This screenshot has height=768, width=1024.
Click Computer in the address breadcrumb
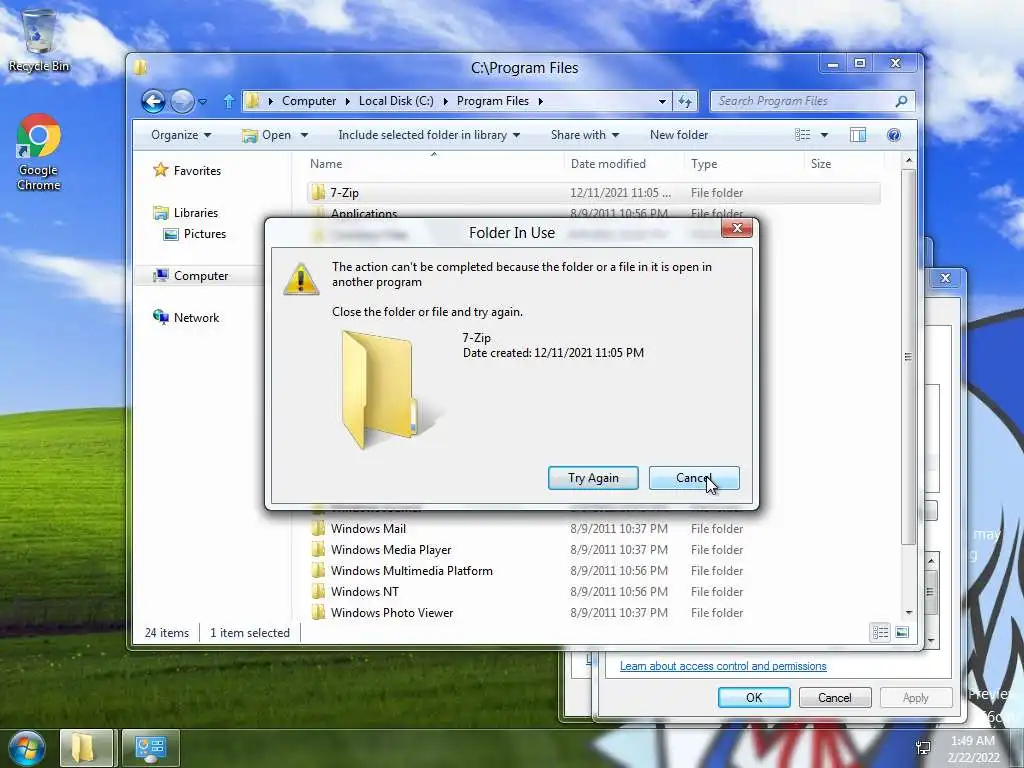point(309,101)
